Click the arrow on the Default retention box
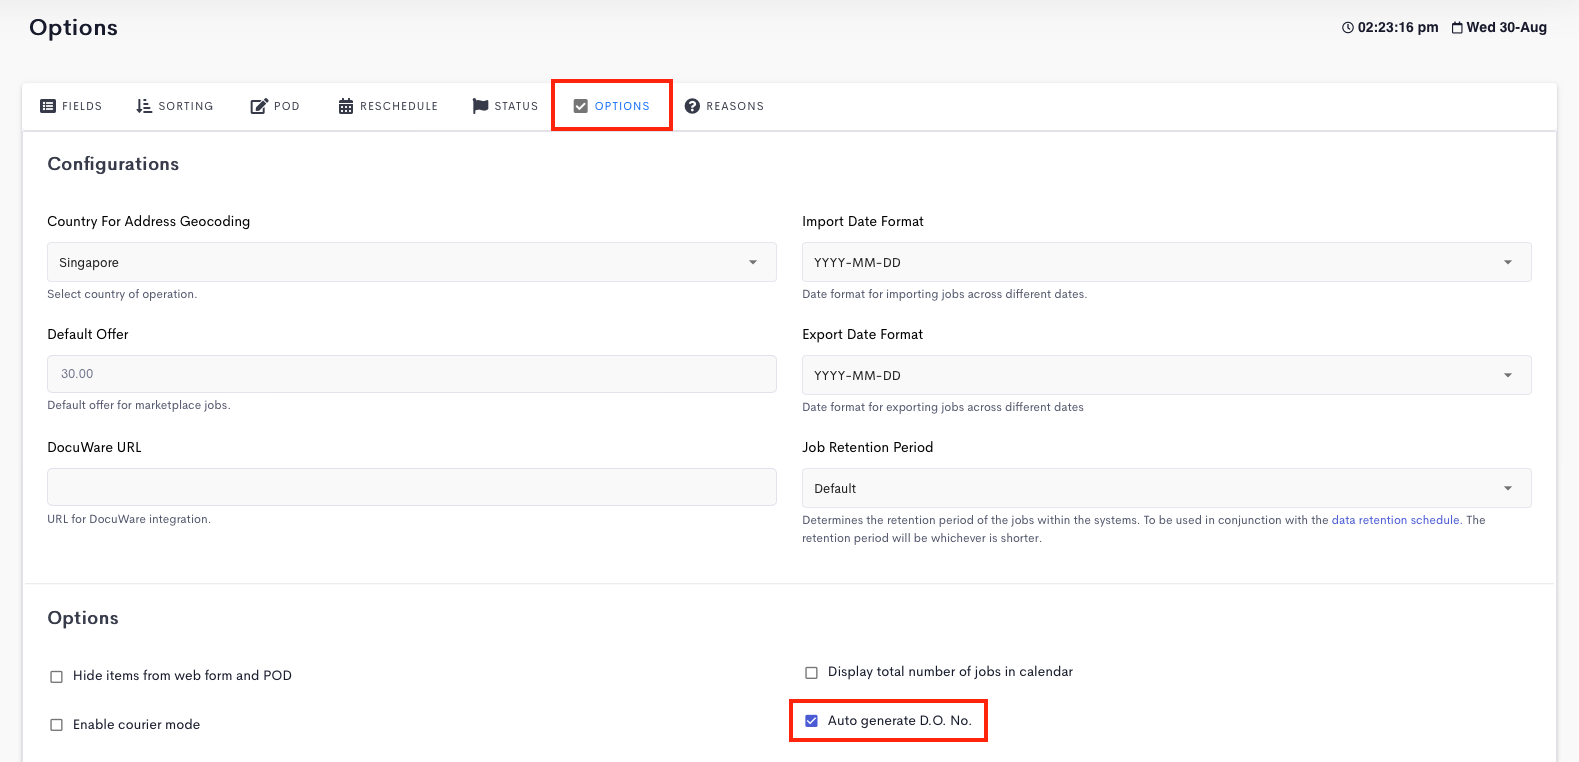The image size is (1579, 762). [x=1508, y=488]
